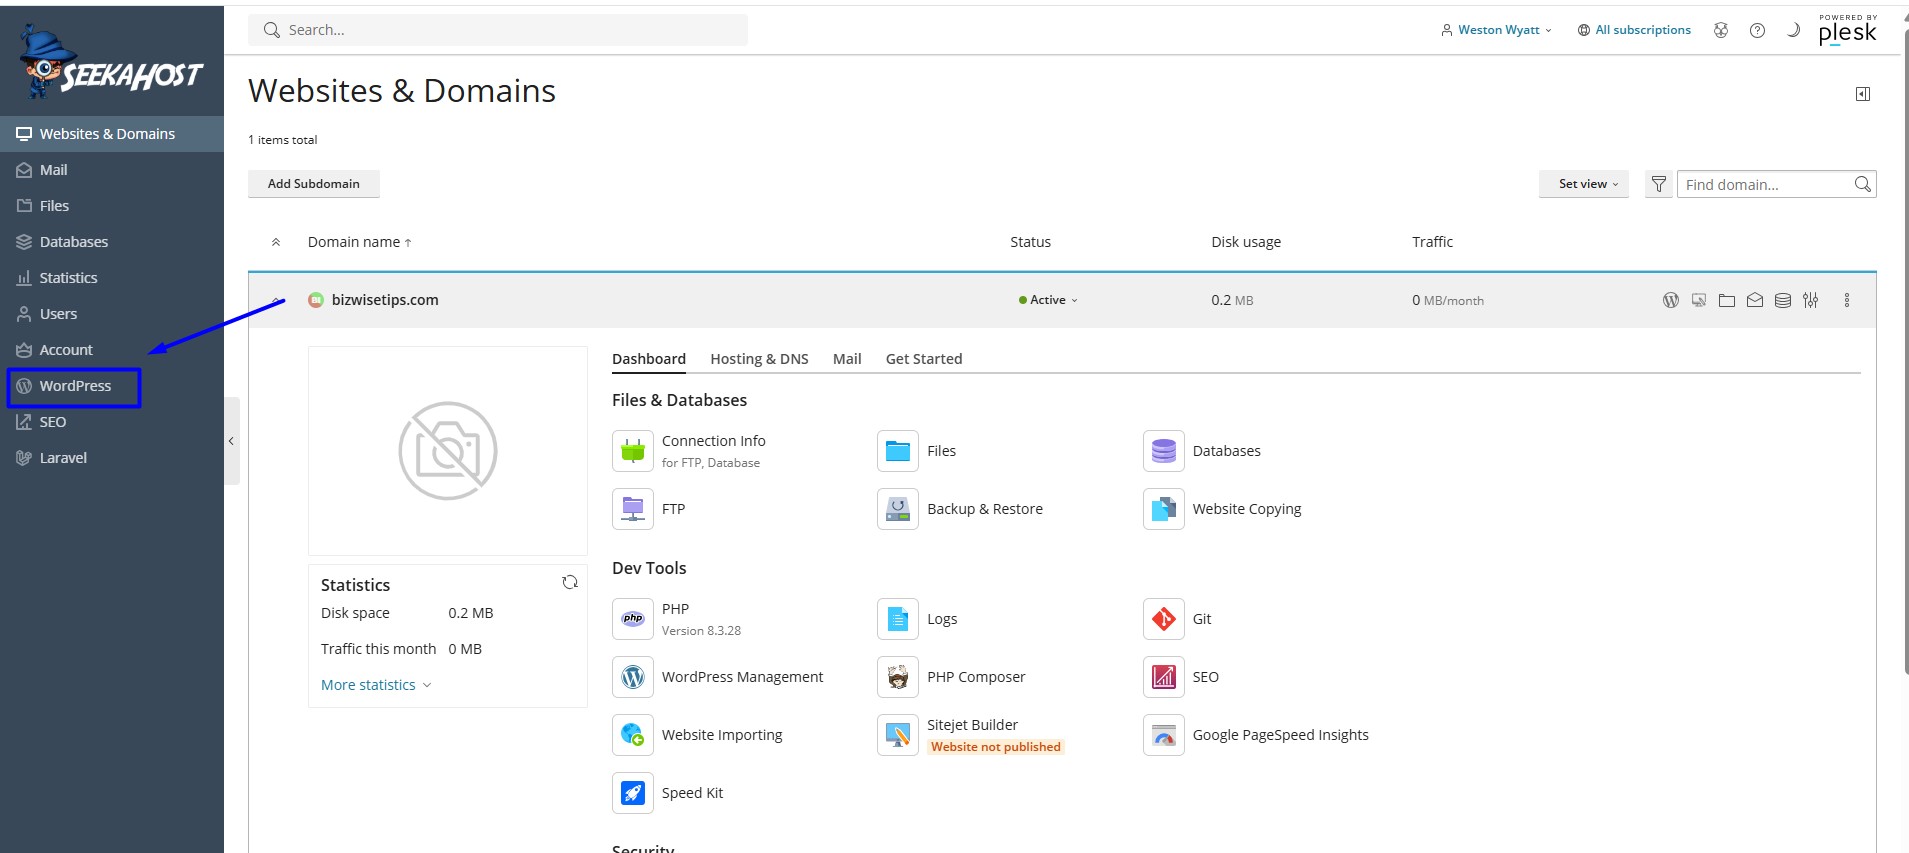The width and height of the screenshot is (1909, 853).
Task: Toggle dark mode with moon icon
Action: tap(1793, 30)
